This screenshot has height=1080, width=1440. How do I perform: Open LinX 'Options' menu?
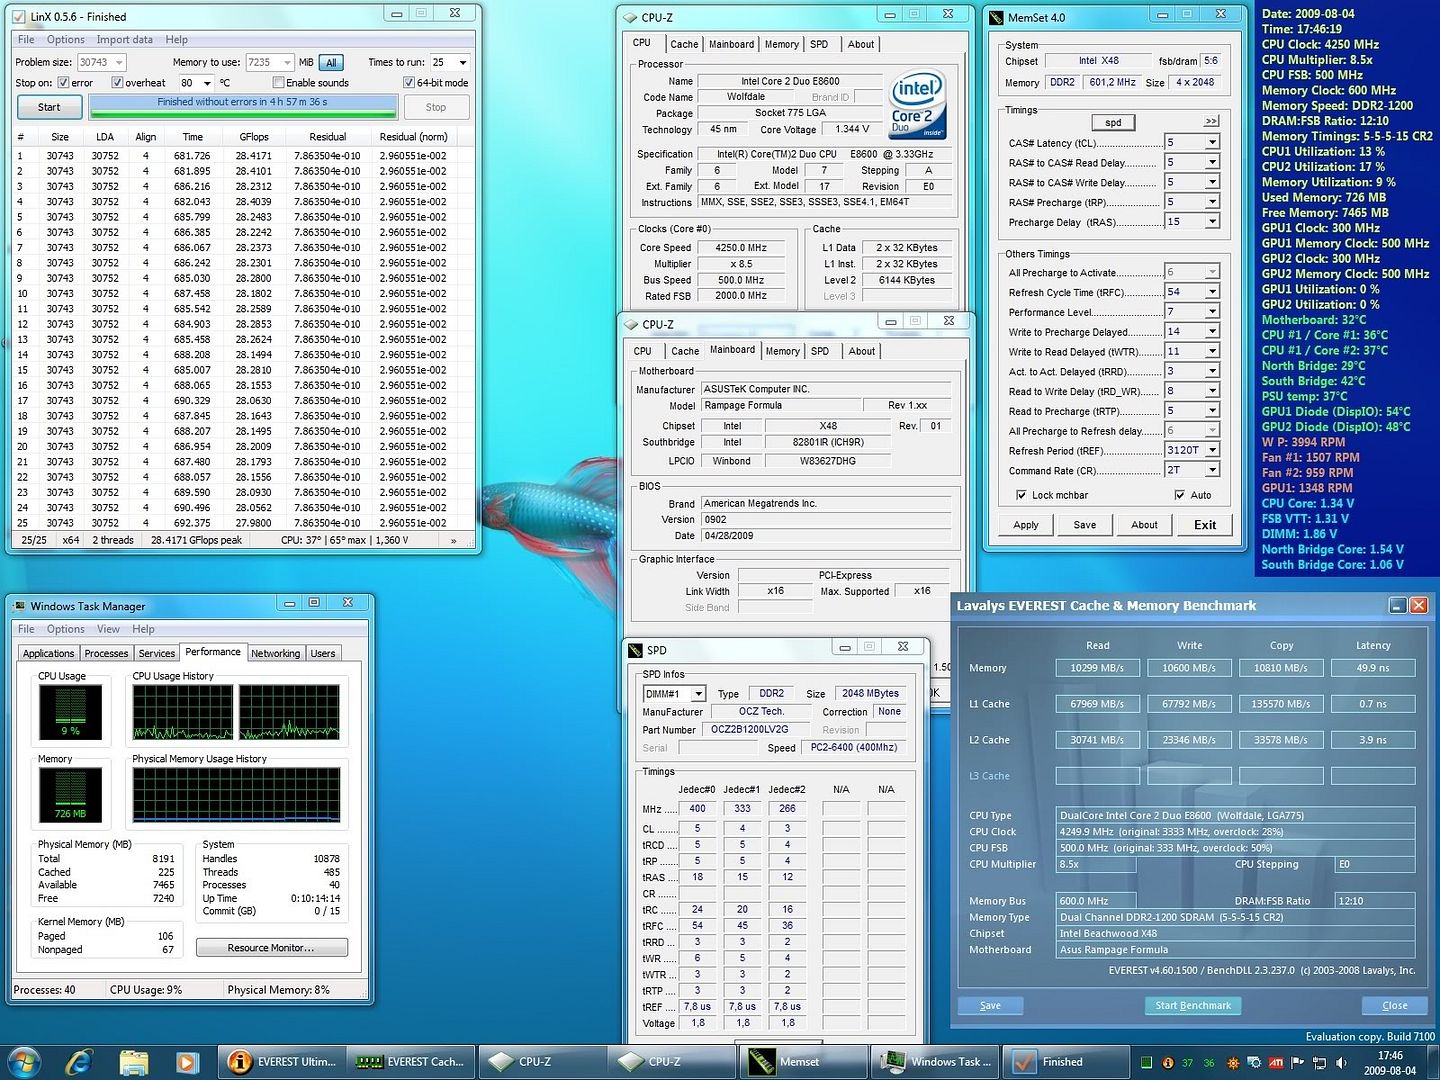66,40
